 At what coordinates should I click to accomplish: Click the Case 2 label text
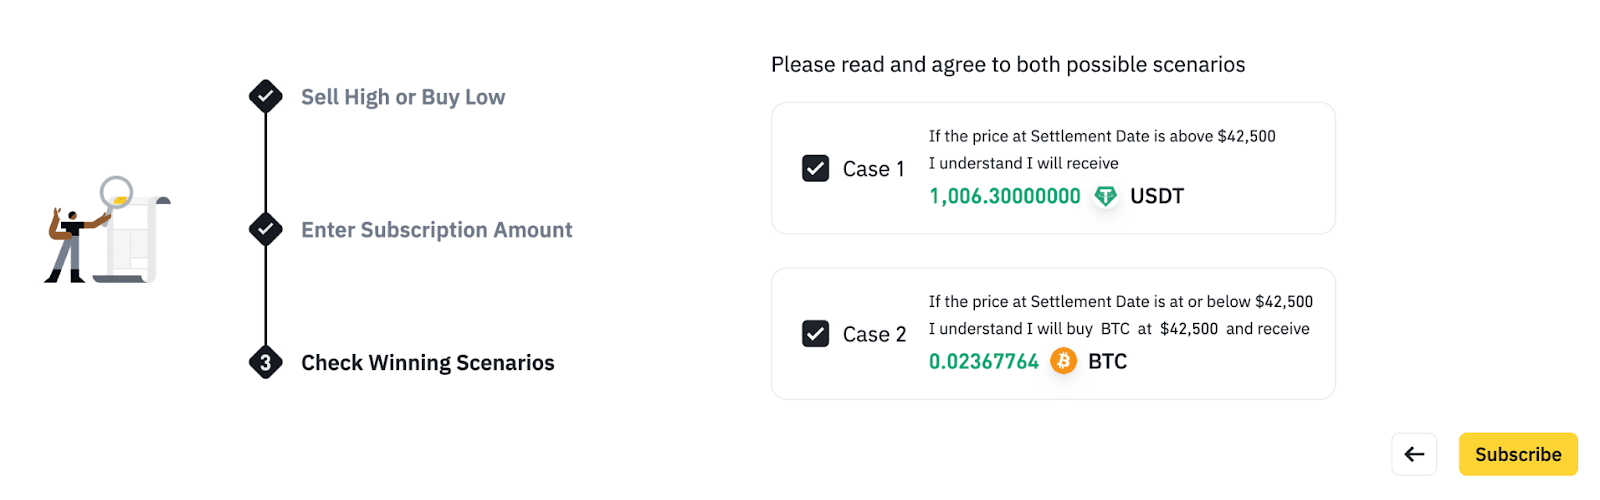[x=874, y=334]
